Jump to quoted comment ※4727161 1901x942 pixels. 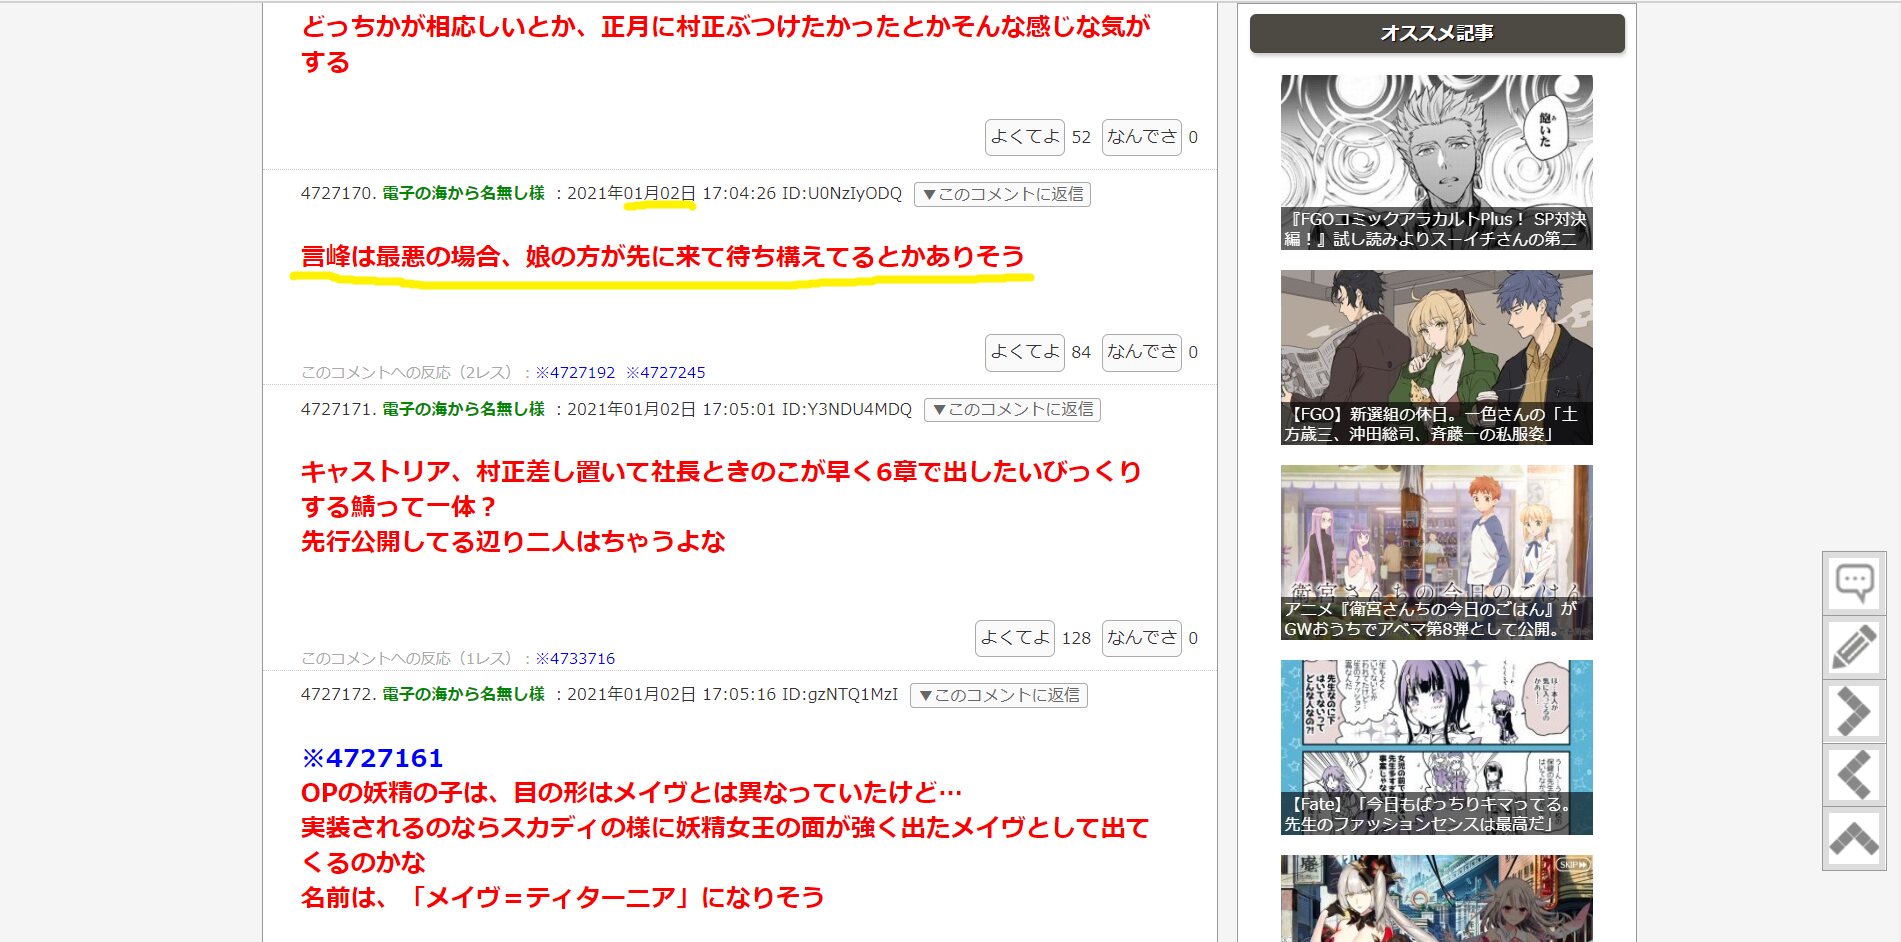pos(372,758)
